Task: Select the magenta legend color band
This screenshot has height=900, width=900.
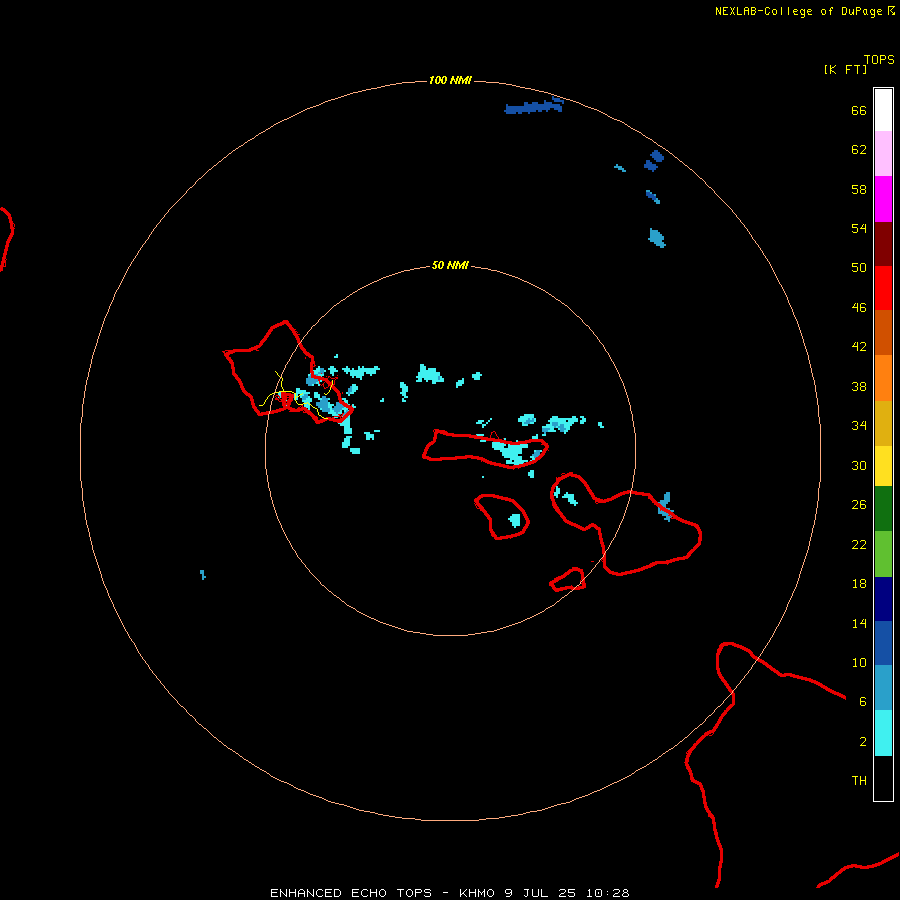Action: 883,199
